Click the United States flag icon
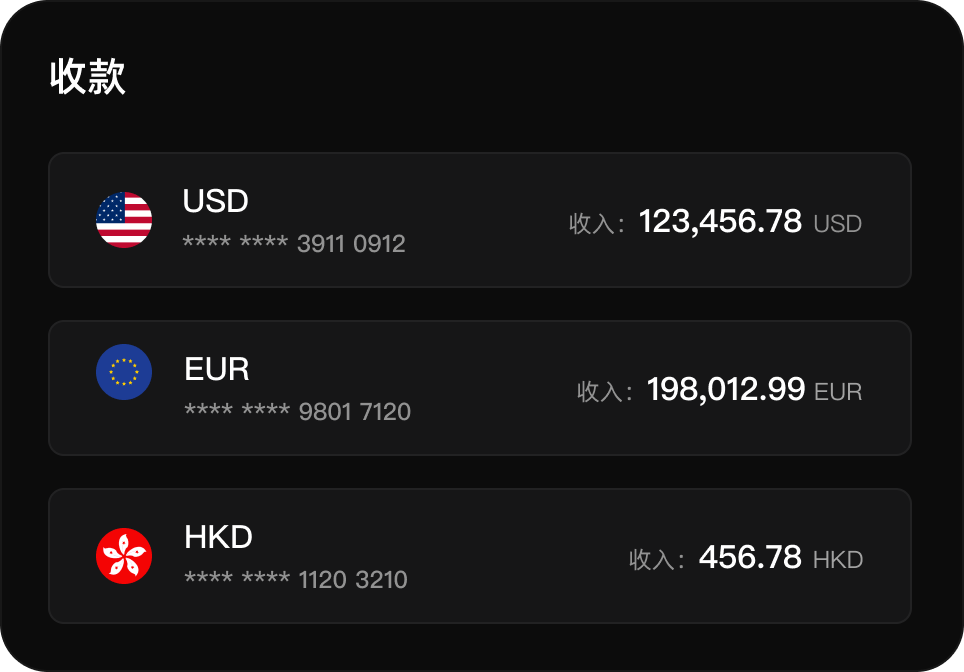The image size is (964, 672). pyautogui.click(x=124, y=220)
